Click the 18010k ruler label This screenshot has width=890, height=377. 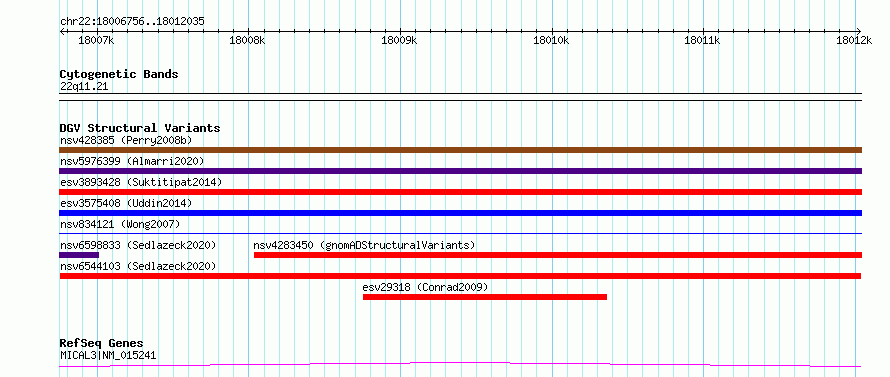552,40
